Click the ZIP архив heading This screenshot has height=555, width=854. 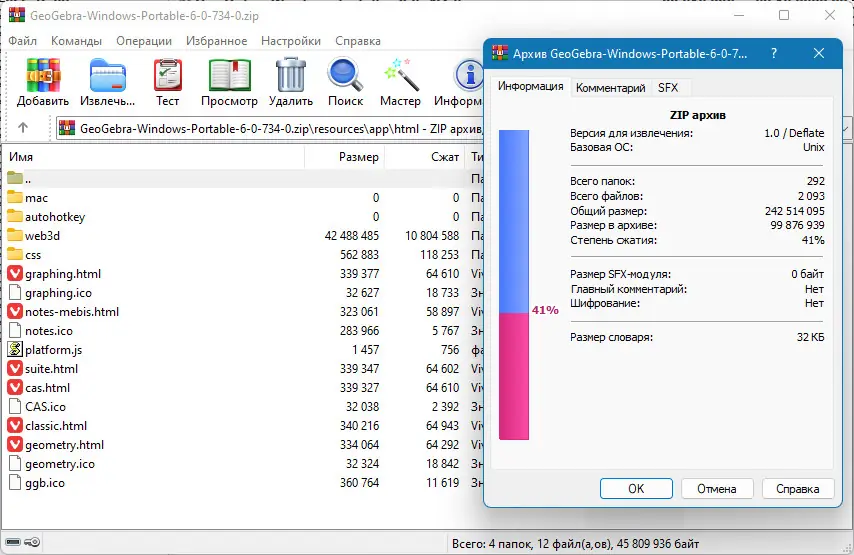click(698, 115)
